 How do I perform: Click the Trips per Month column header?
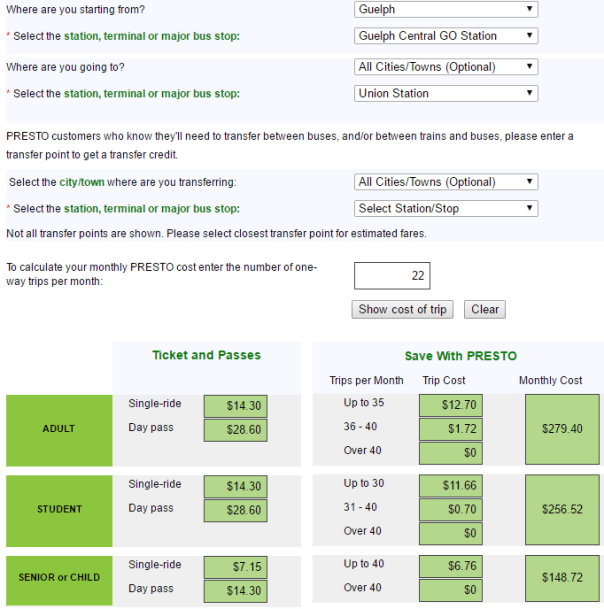366,381
